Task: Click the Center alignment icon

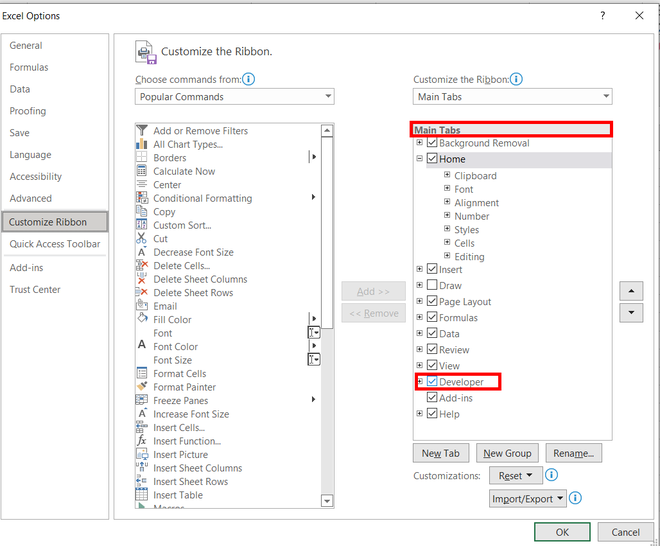Action: pos(142,184)
